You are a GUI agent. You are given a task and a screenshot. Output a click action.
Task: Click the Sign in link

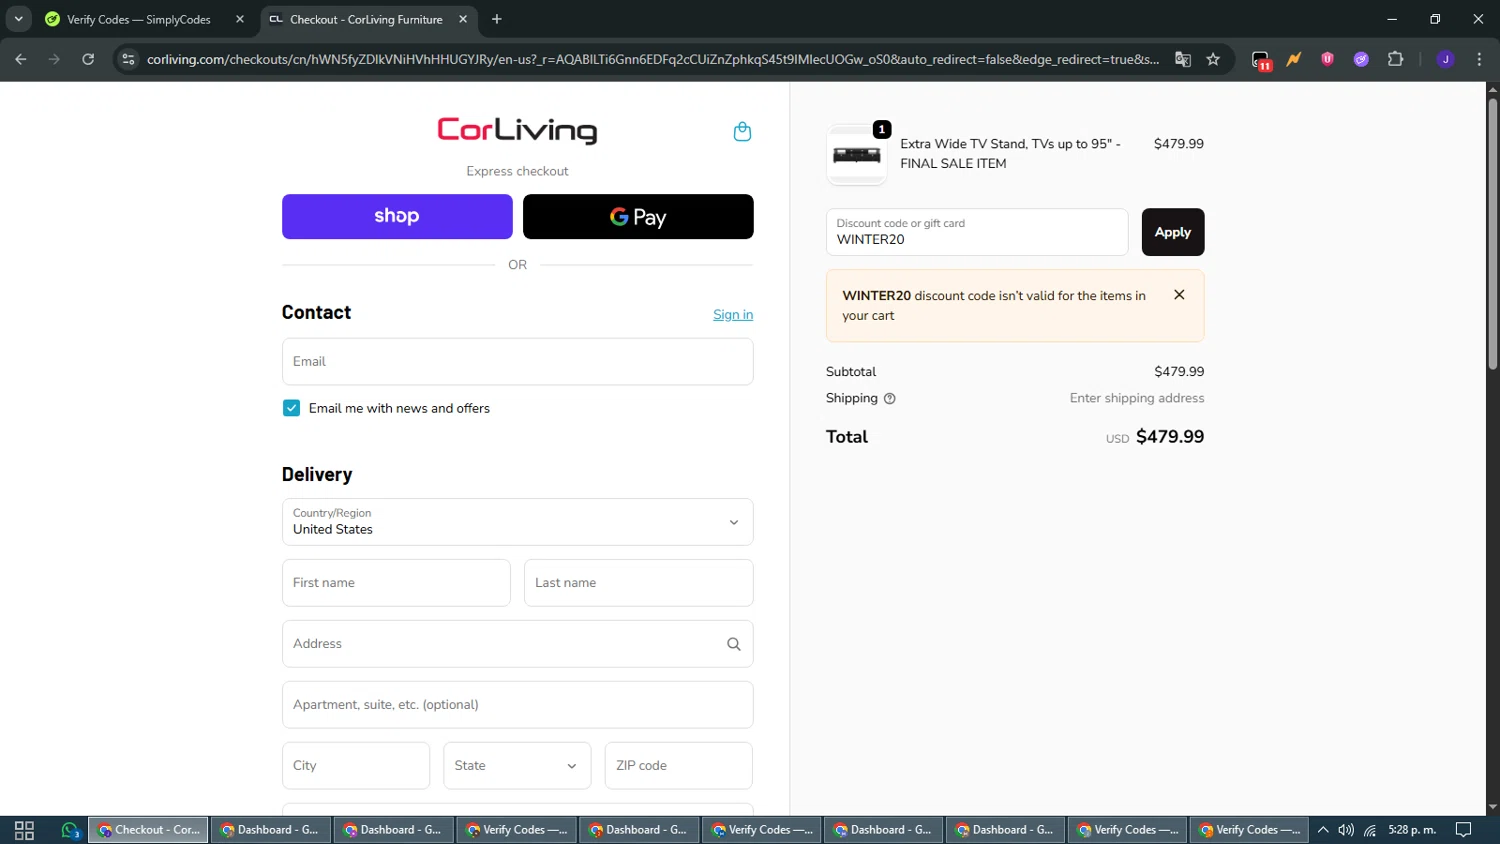pyautogui.click(x=733, y=314)
